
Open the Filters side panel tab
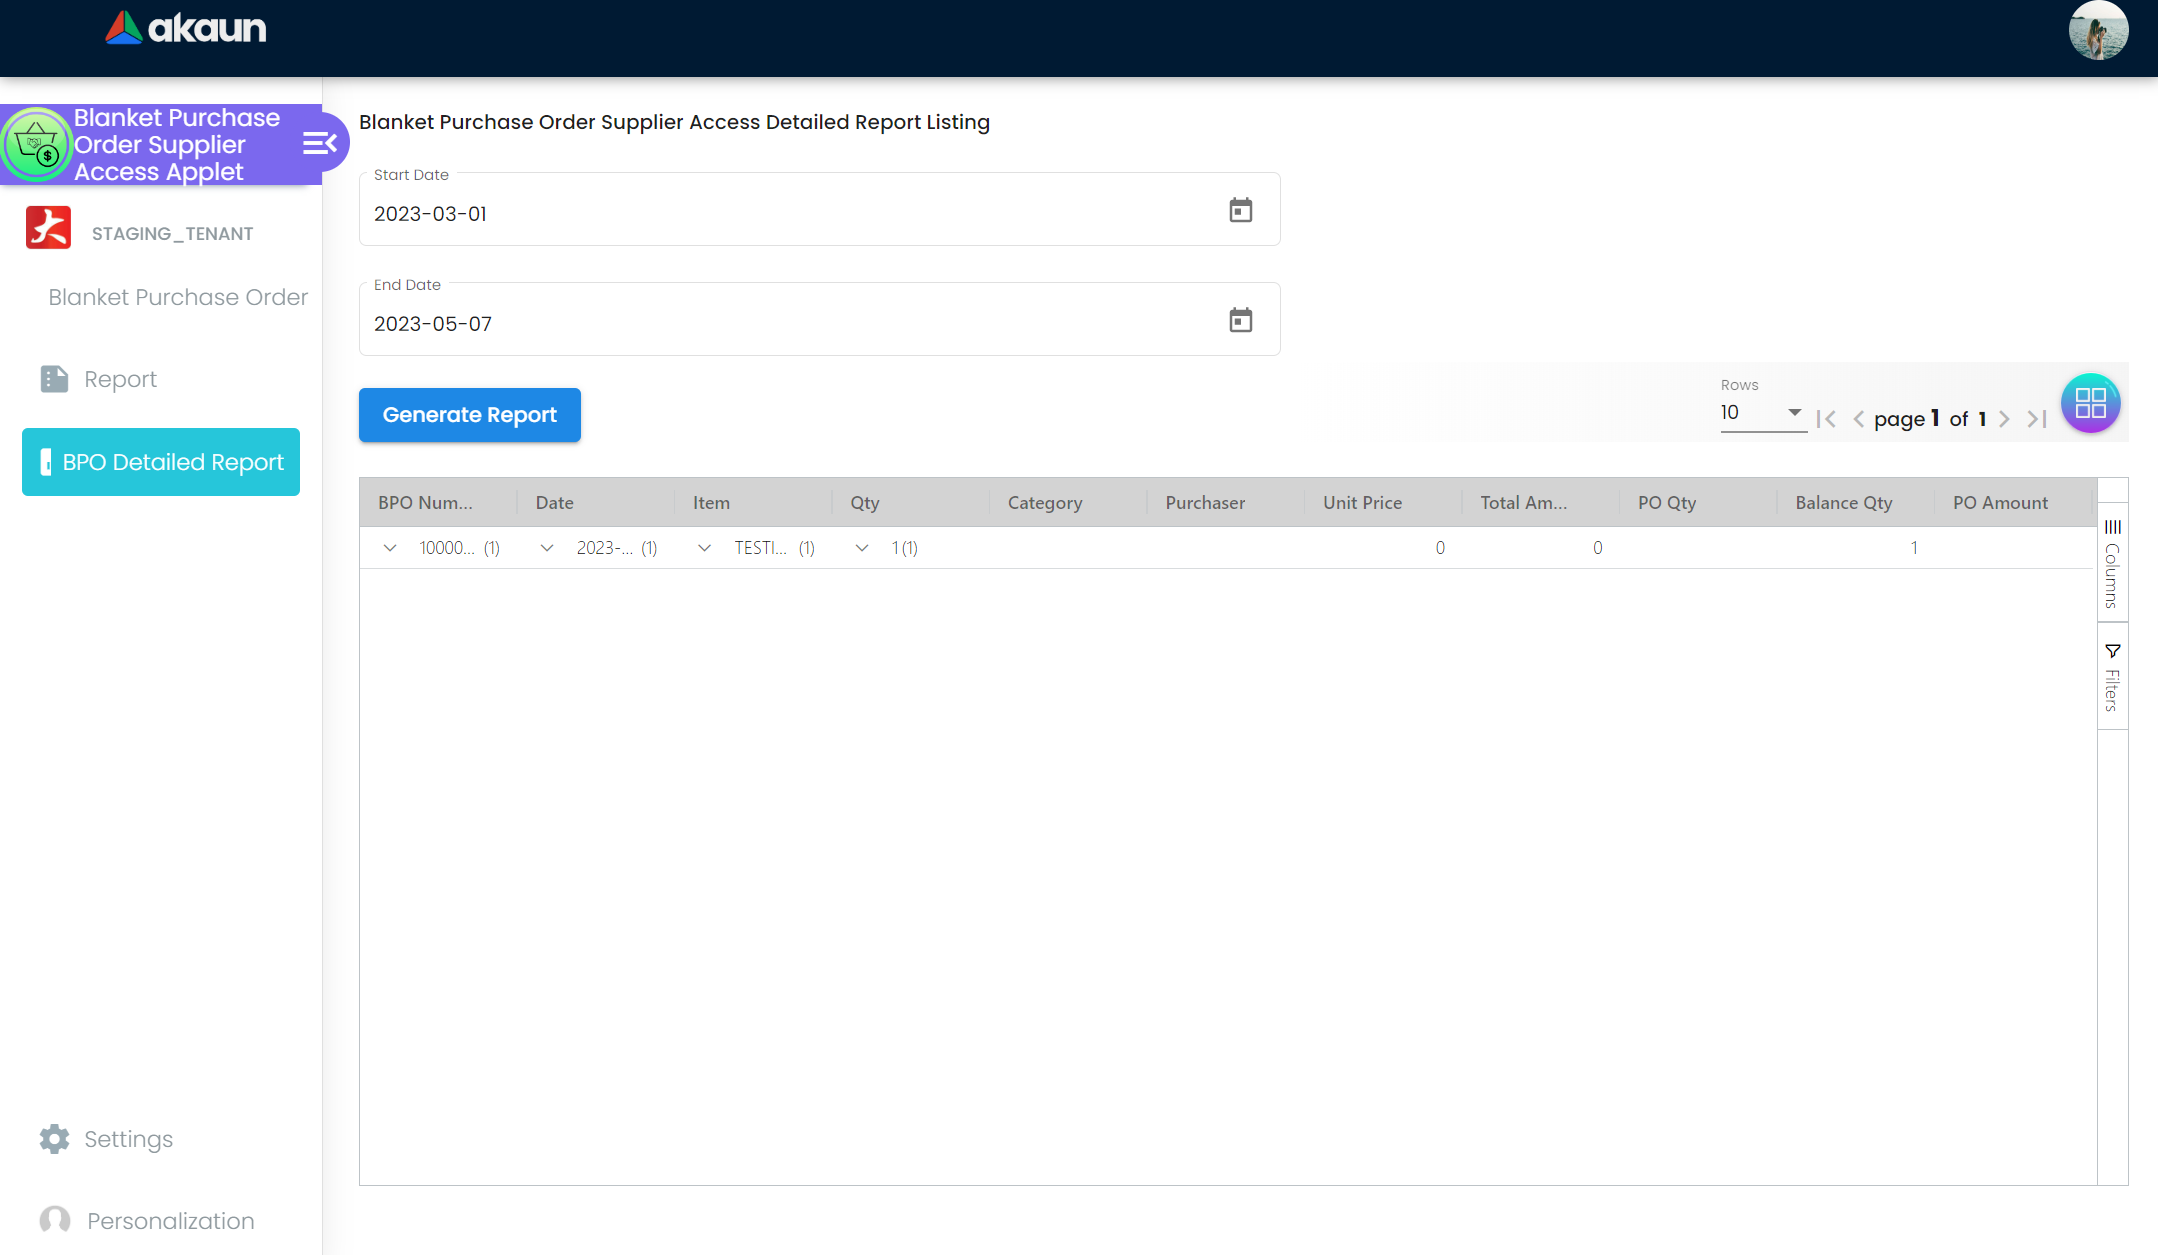pos(2112,678)
